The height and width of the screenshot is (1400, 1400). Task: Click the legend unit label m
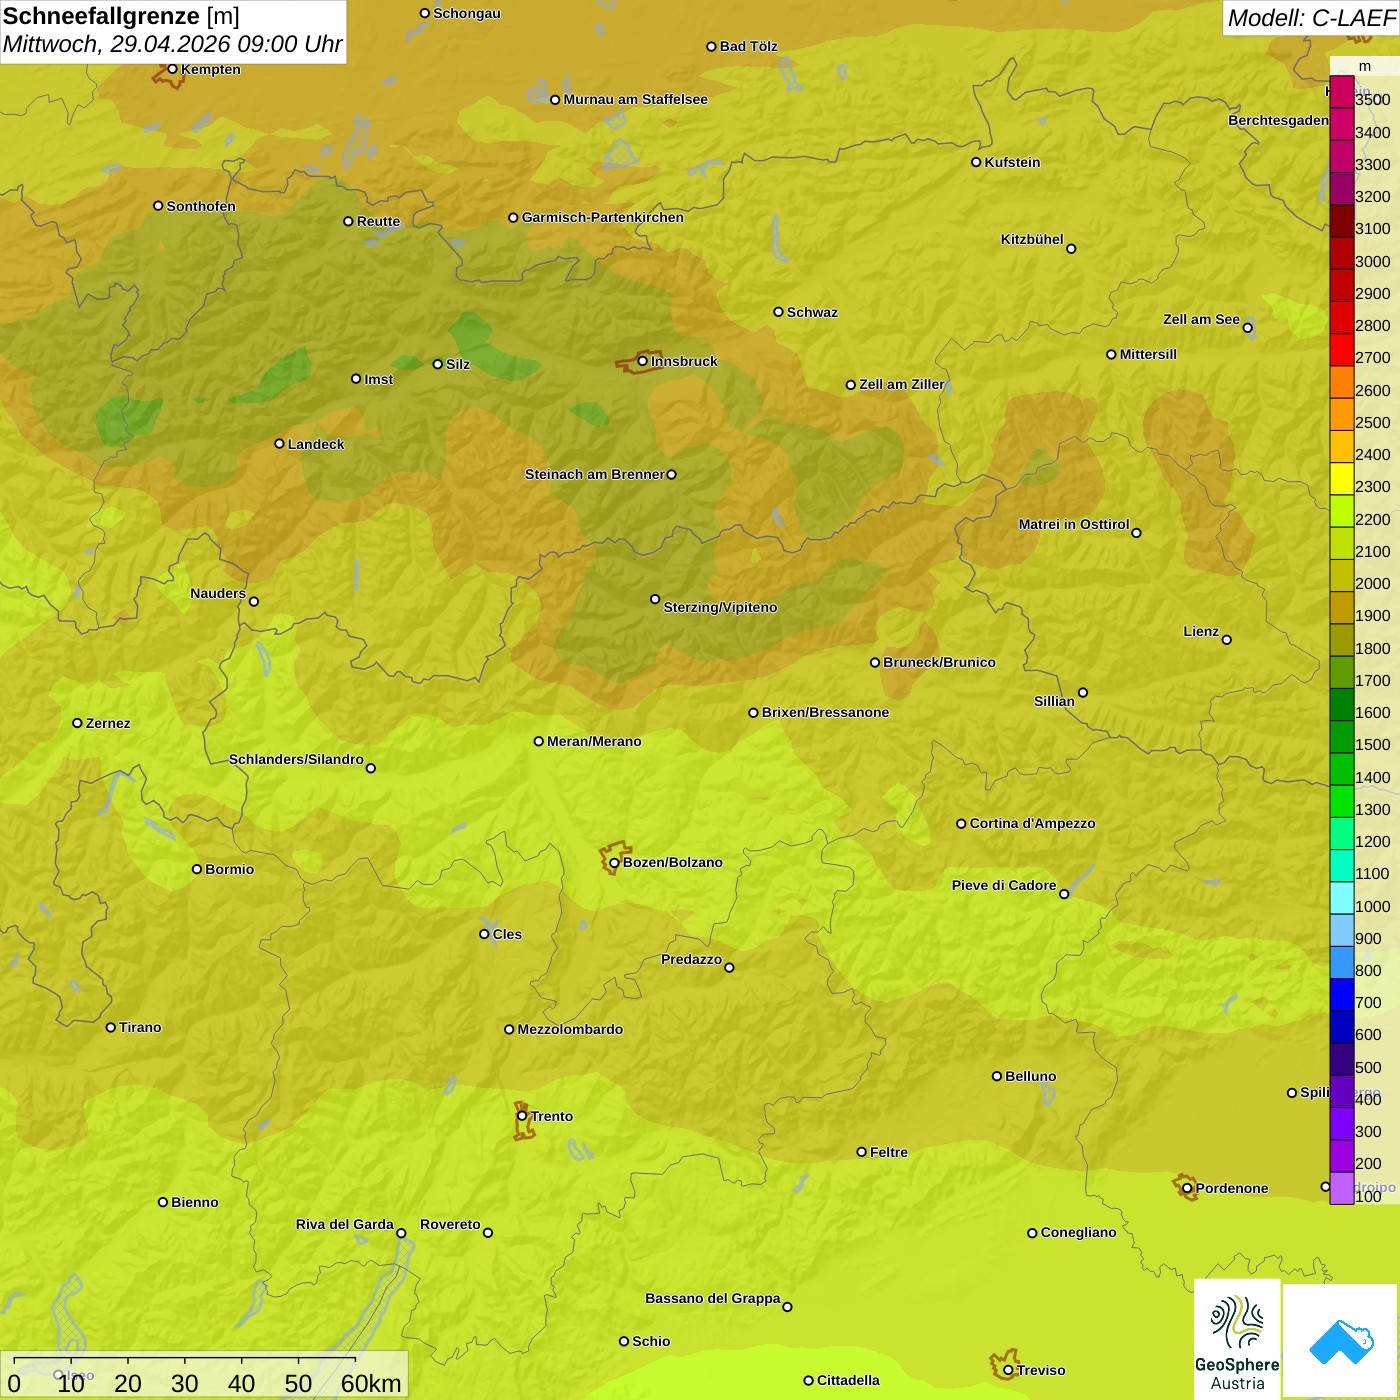[x=1365, y=66]
